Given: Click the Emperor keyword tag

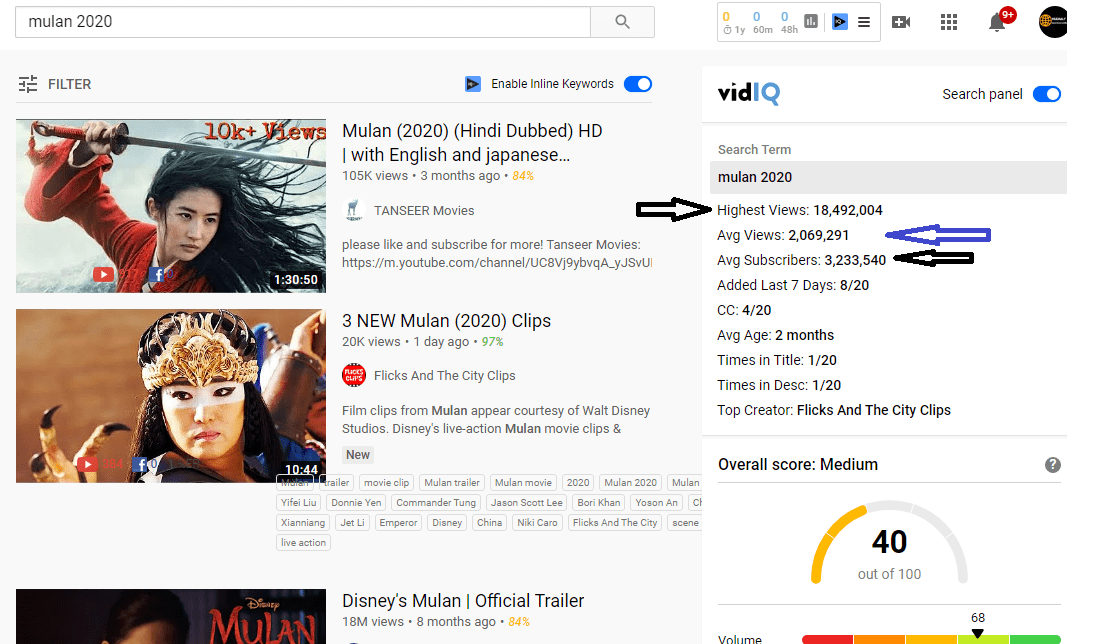Looking at the screenshot, I should pos(398,523).
